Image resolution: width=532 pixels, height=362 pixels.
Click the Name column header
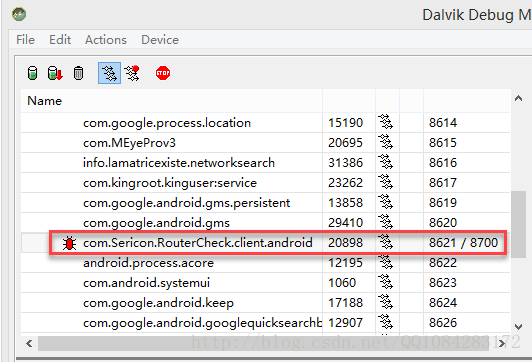(171, 101)
